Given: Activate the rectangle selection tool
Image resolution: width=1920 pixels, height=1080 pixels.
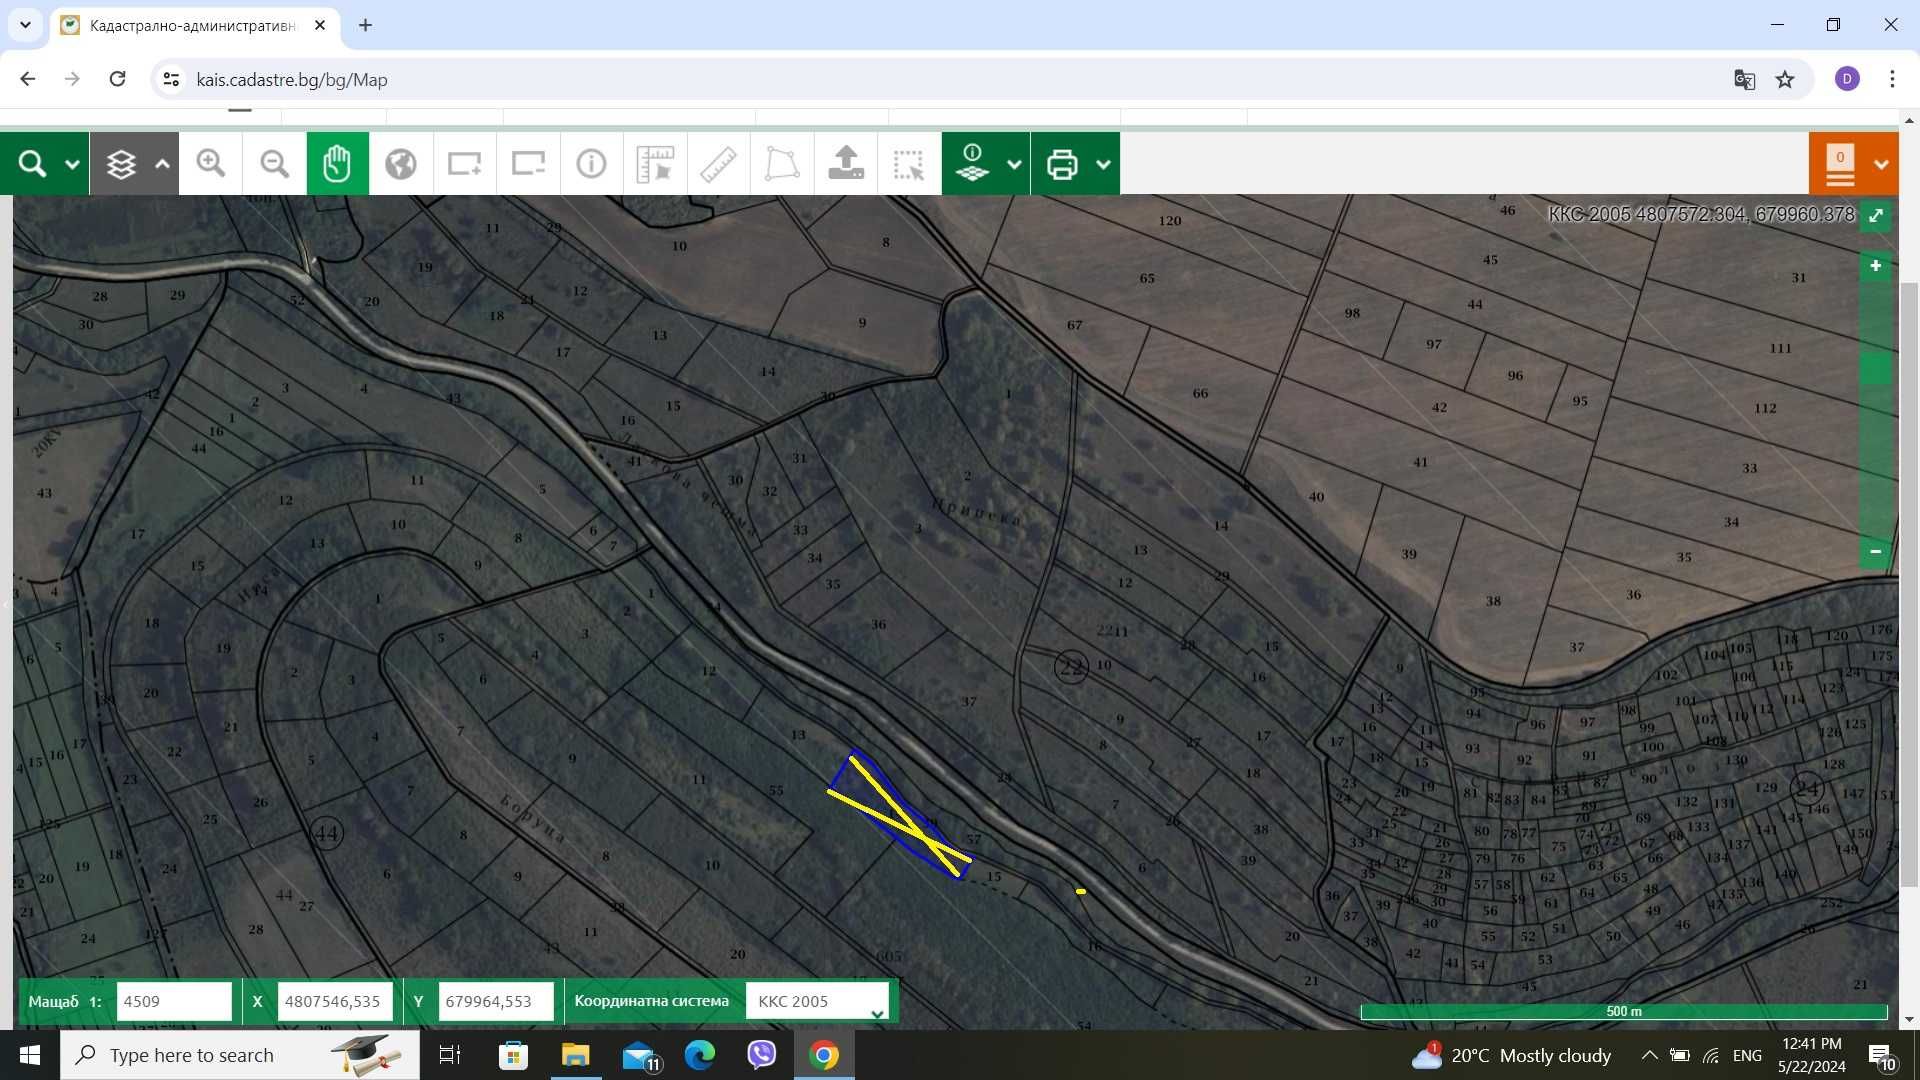Looking at the screenshot, I should tap(909, 164).
